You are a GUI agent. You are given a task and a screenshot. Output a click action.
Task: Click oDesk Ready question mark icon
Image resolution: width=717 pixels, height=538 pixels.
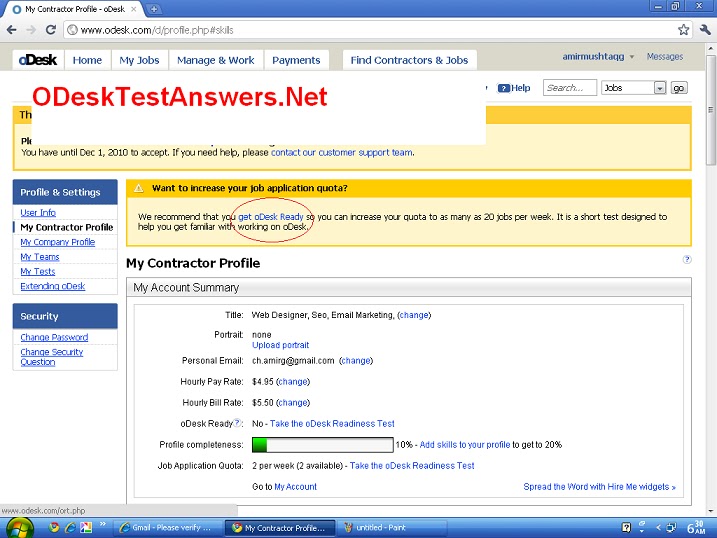coord(237,423)
